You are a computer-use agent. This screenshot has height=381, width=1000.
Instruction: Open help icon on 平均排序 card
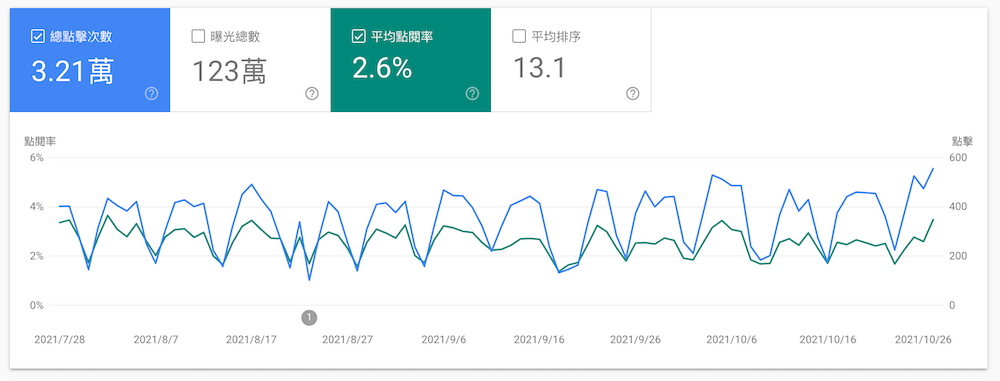[633, 94]
